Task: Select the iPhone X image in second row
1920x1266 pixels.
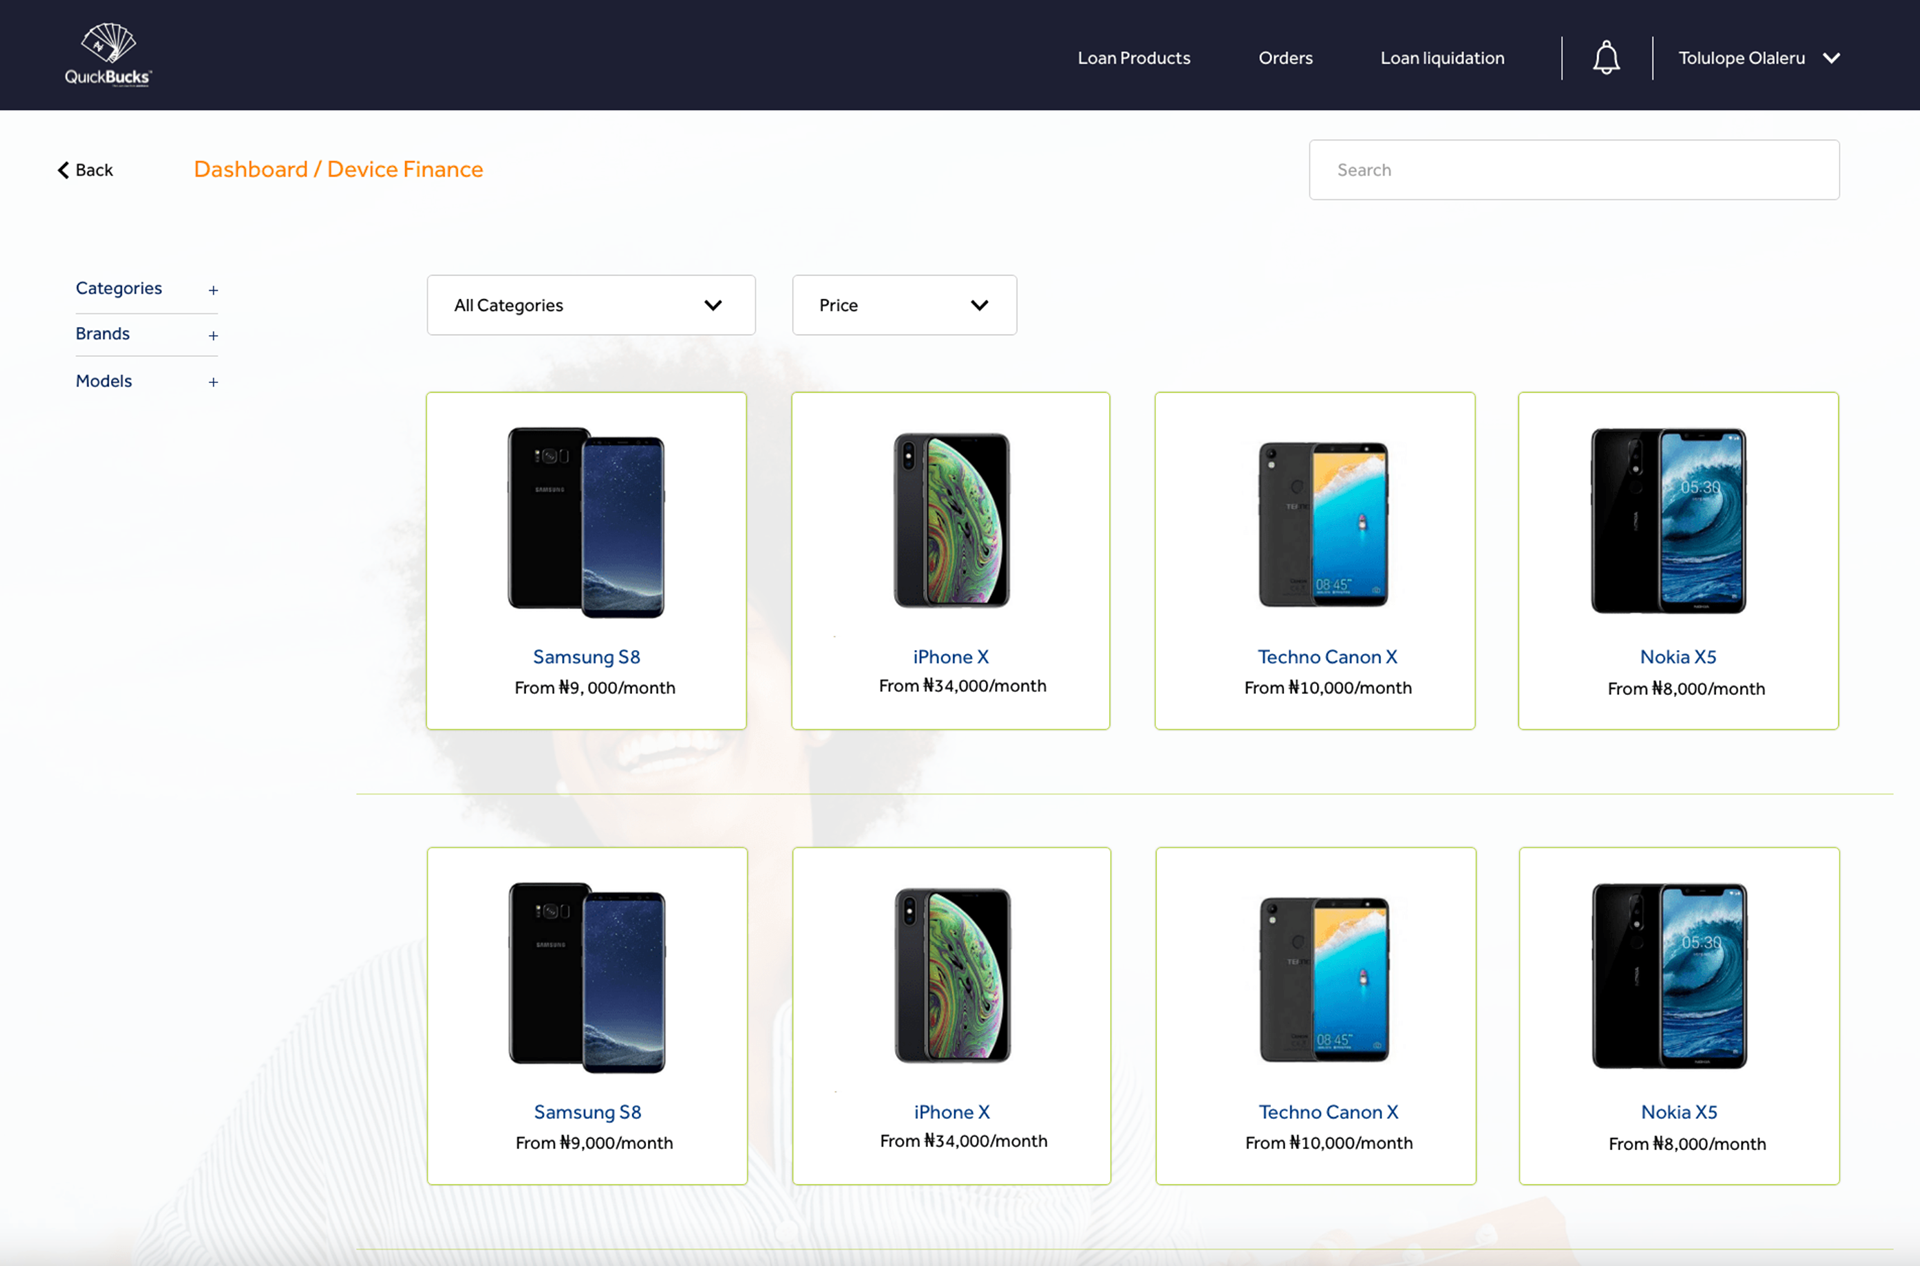Action: pyautogui.click(x=952, y=975)
